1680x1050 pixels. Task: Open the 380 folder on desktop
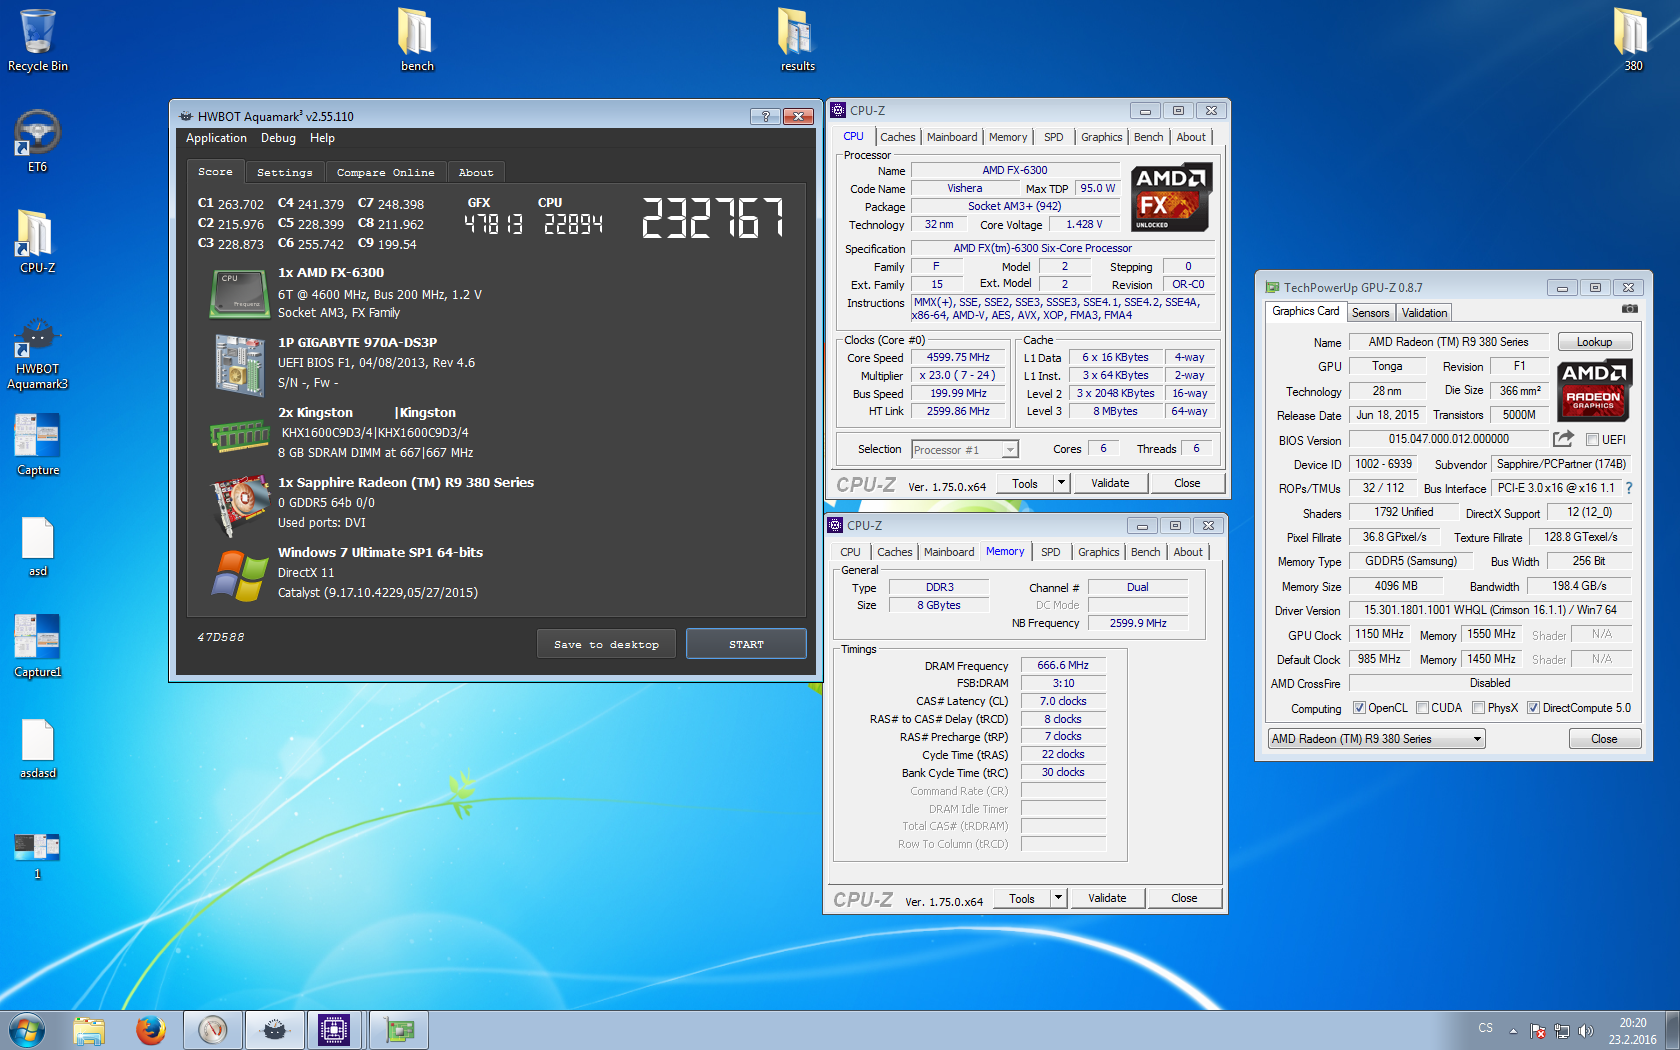pyautogui.click(x=1632, y=40)
